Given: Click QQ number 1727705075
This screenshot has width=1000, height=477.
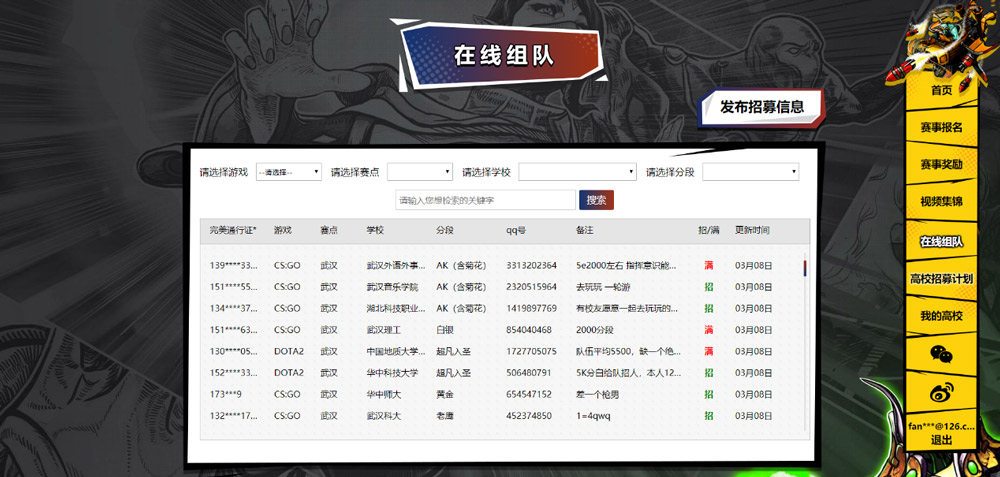Looking at the screenshot, I should (531, 351).
